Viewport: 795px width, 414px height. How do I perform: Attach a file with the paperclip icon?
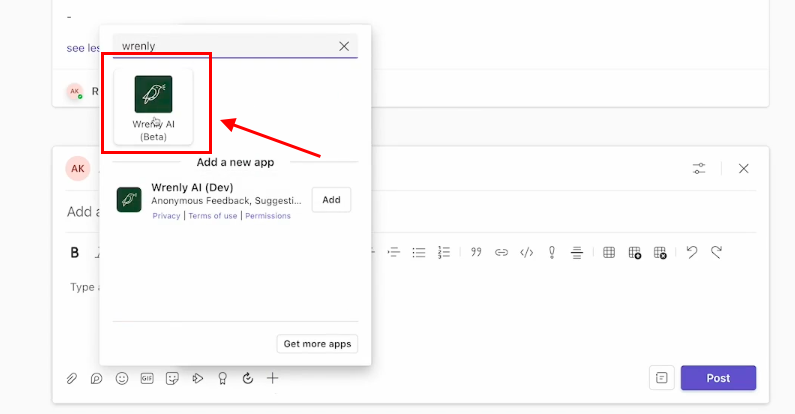click(71, 379)
